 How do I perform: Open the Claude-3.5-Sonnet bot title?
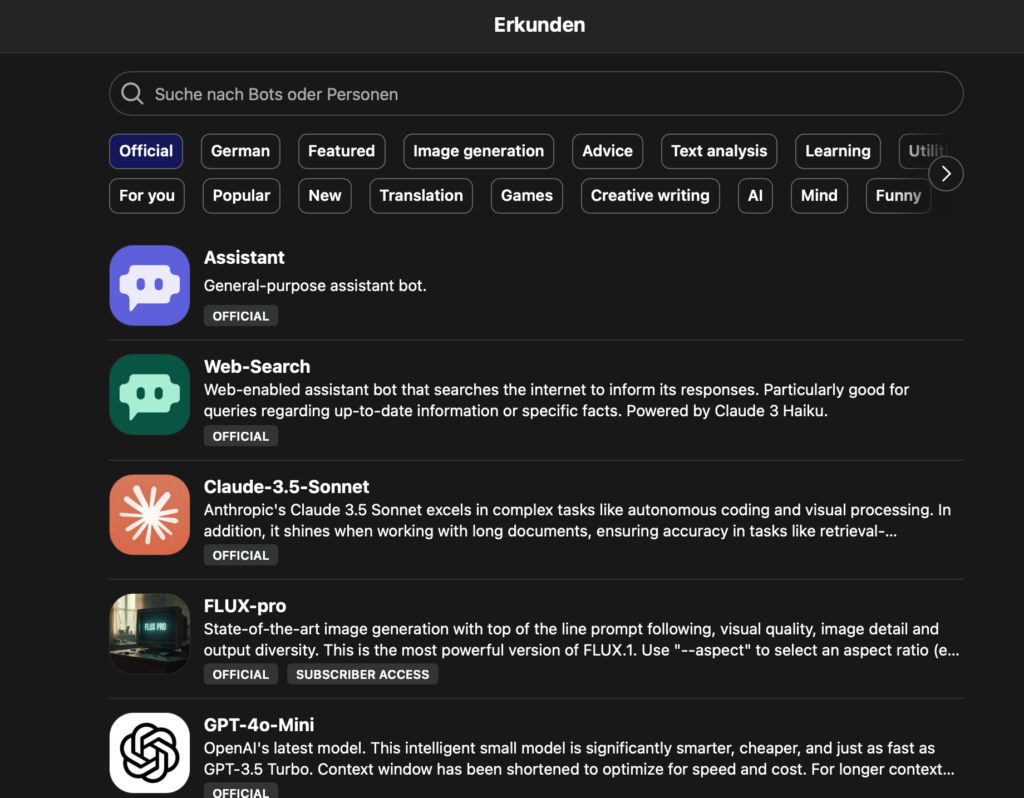[x=286, y=487]
